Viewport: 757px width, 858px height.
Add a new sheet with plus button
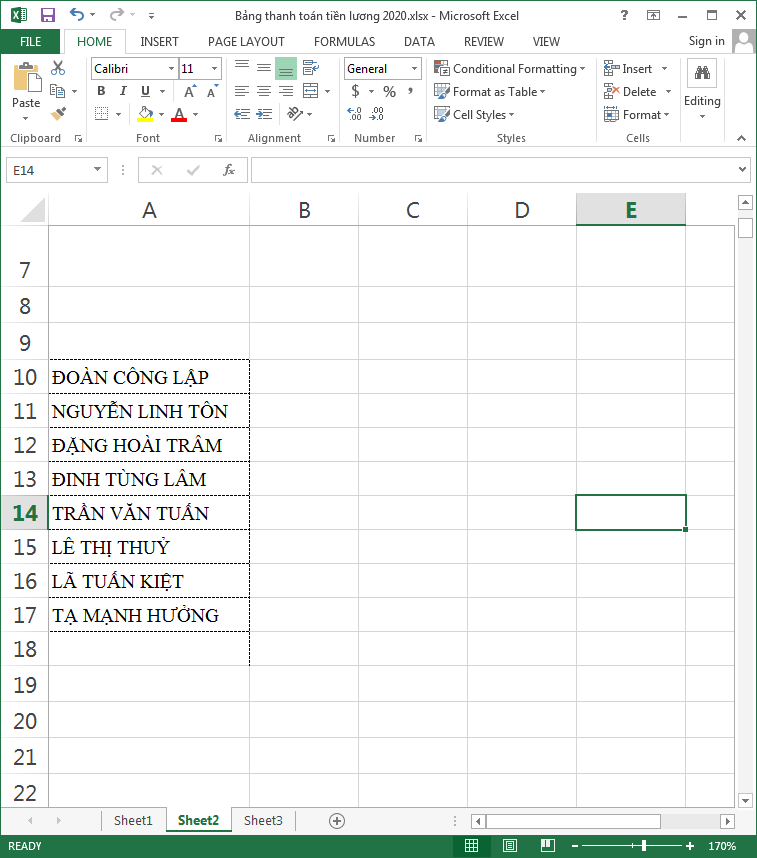pyautogui.click(x=337, y=821)
